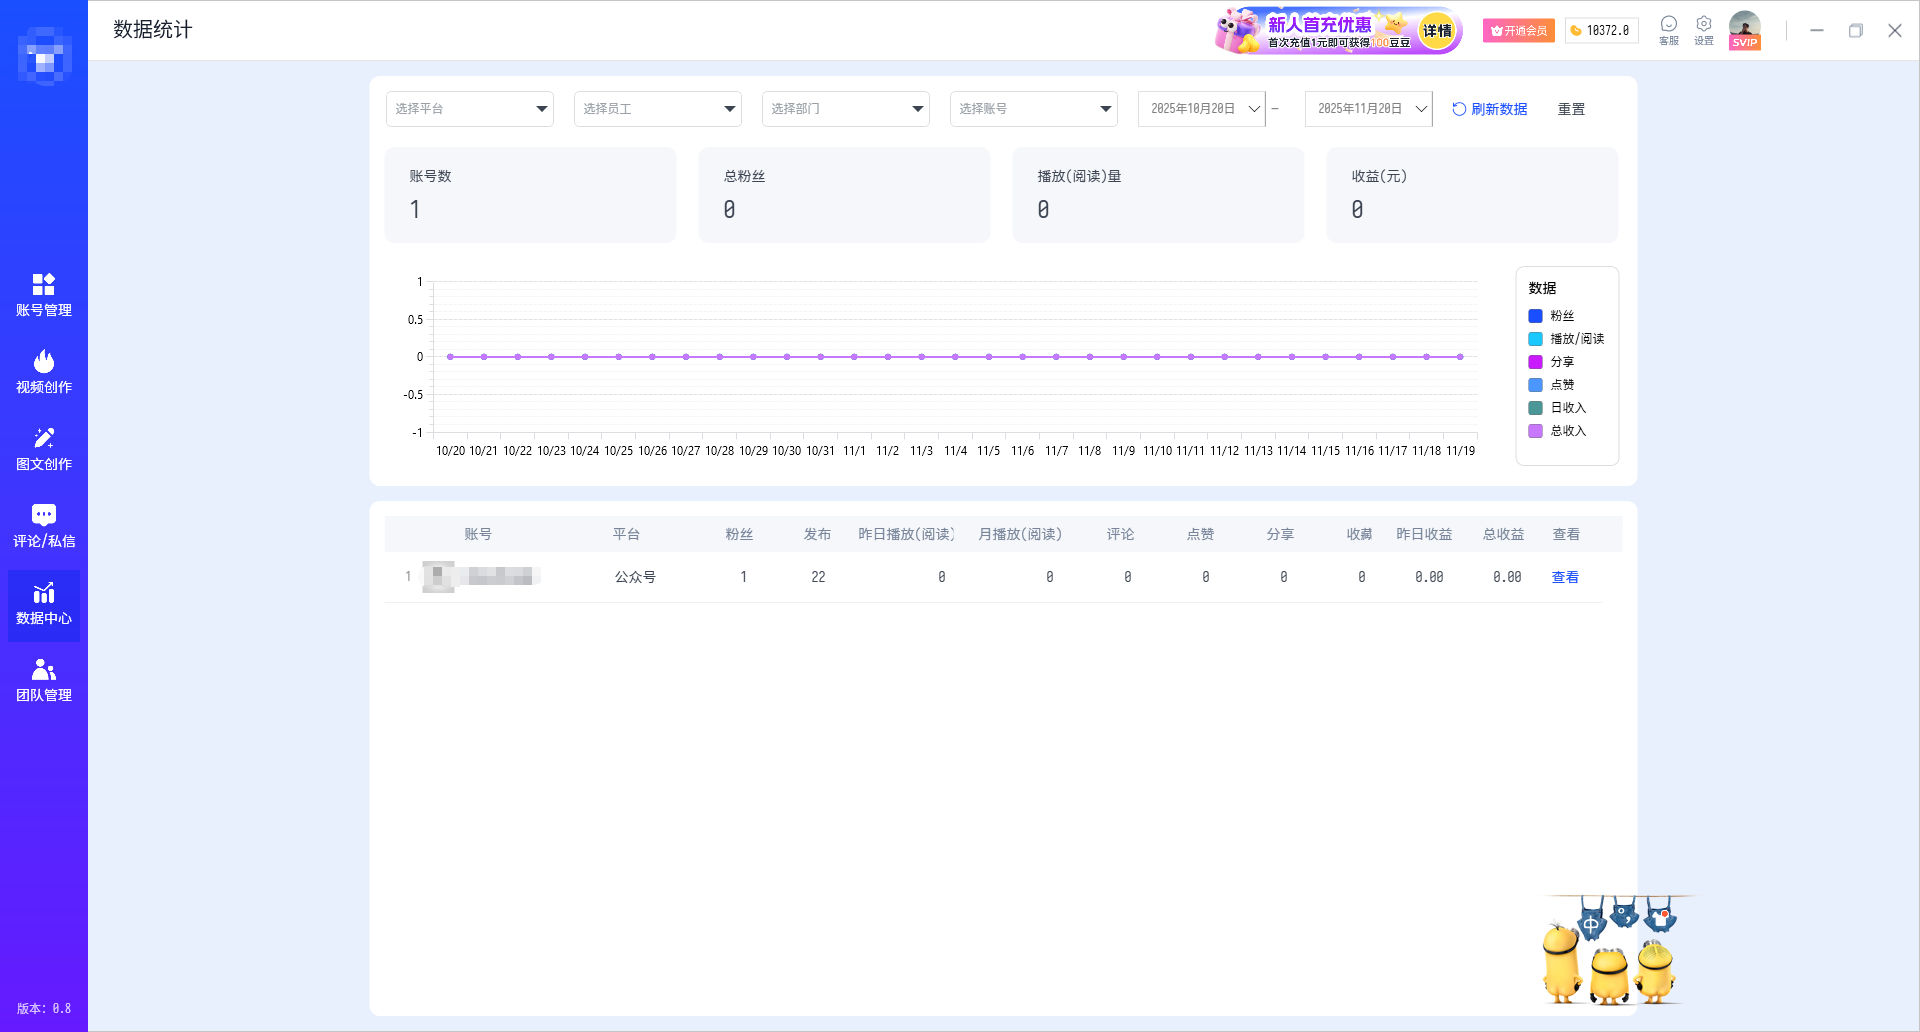Switch to 数据中心 in the sidebar
1920x1032 pixels.
[x=43, y=604]
